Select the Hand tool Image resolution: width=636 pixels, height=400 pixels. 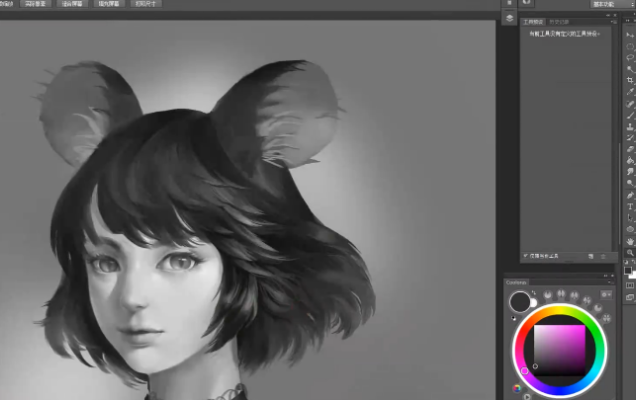(x=630, y=241)
